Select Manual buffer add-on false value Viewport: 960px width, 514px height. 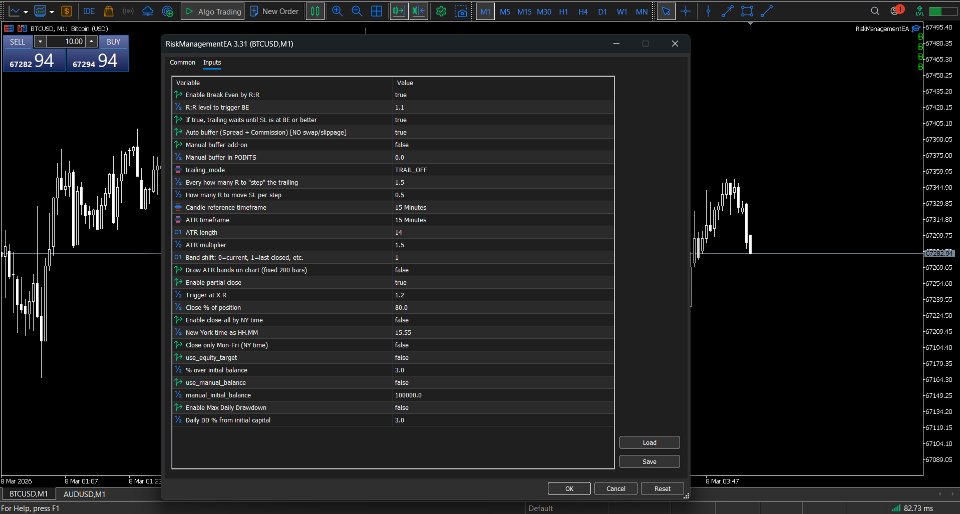point(503,145)
